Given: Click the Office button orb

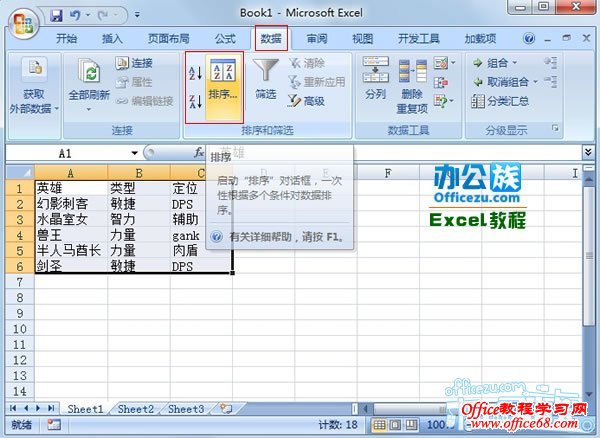Looking at the screenshot, I should (x=24, y=23).
